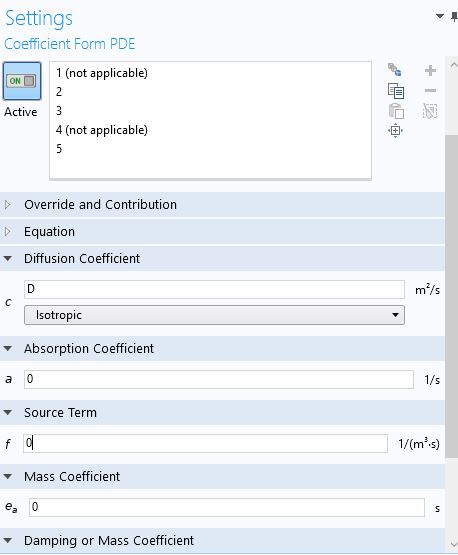Click the Paste Selection icon
This screenshot has height=555, width=458.
point(396,111)
